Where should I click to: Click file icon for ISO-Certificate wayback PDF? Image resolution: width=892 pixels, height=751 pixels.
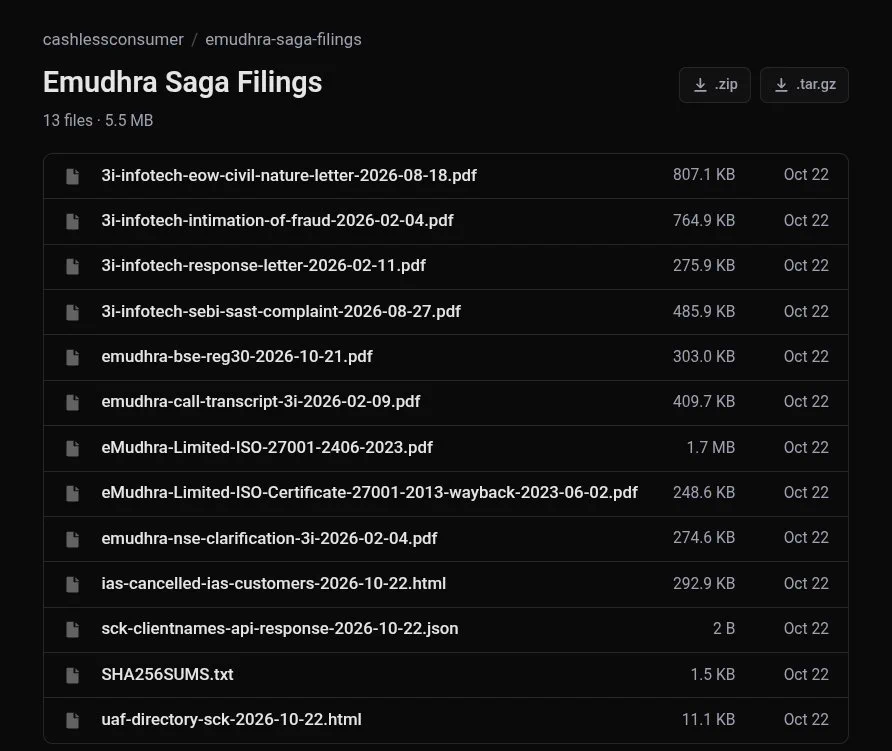tap(72, 494)
